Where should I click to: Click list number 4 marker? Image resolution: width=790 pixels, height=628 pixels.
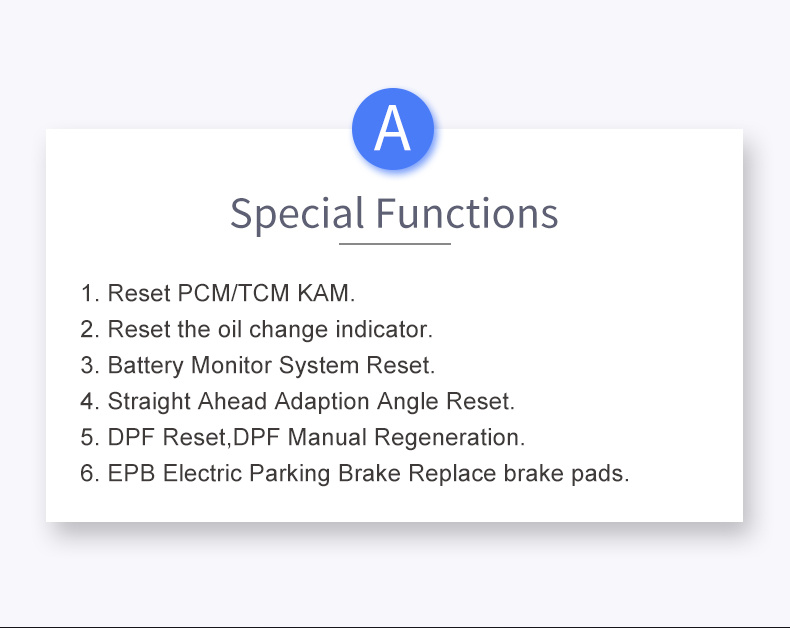click(x=90, y=402)
